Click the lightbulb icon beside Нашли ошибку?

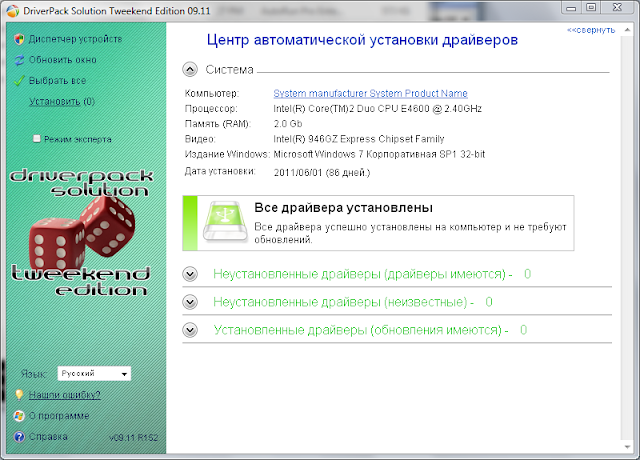point(19,395)
